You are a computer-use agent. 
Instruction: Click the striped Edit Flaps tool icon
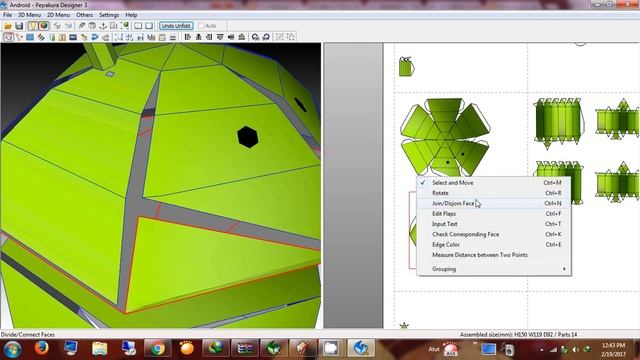41,37
